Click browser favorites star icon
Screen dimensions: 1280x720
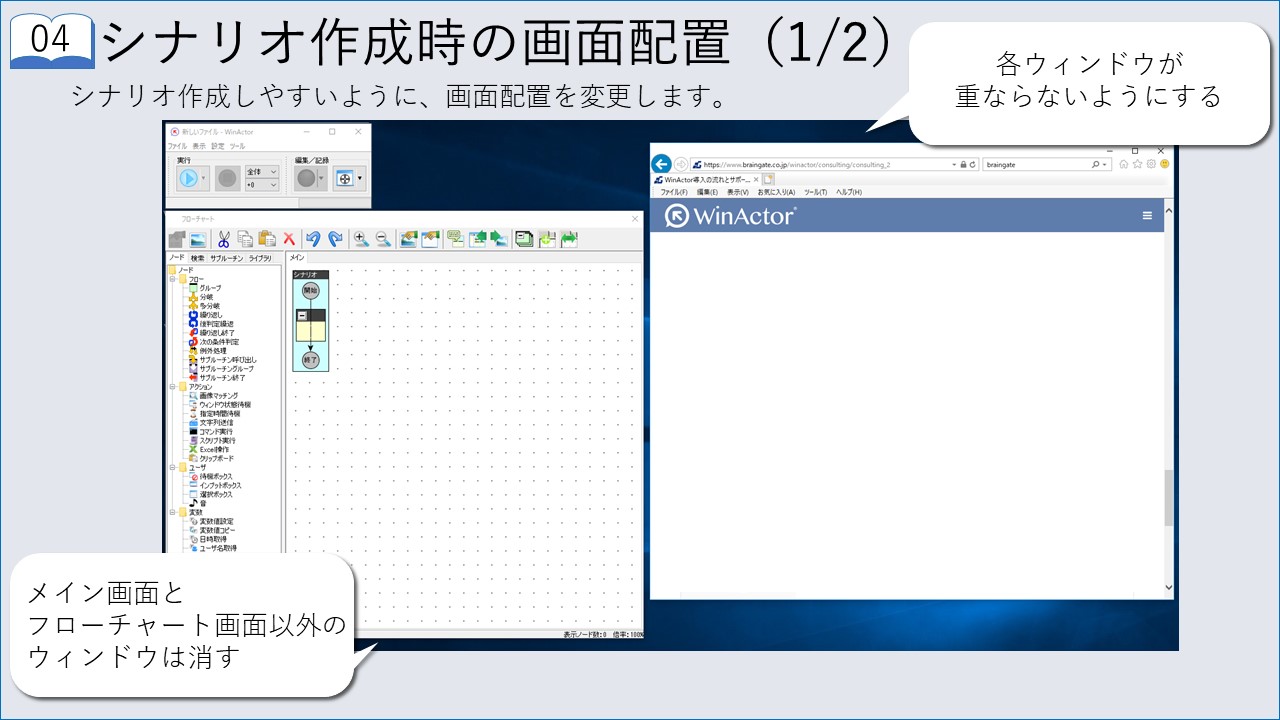[x=1138, y=164]
